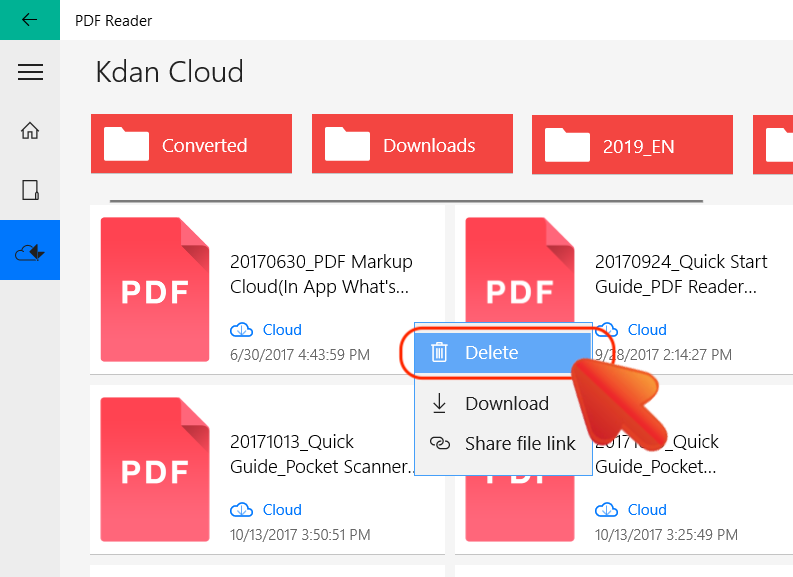Click the Downloads folder icon

click(347, 144)
